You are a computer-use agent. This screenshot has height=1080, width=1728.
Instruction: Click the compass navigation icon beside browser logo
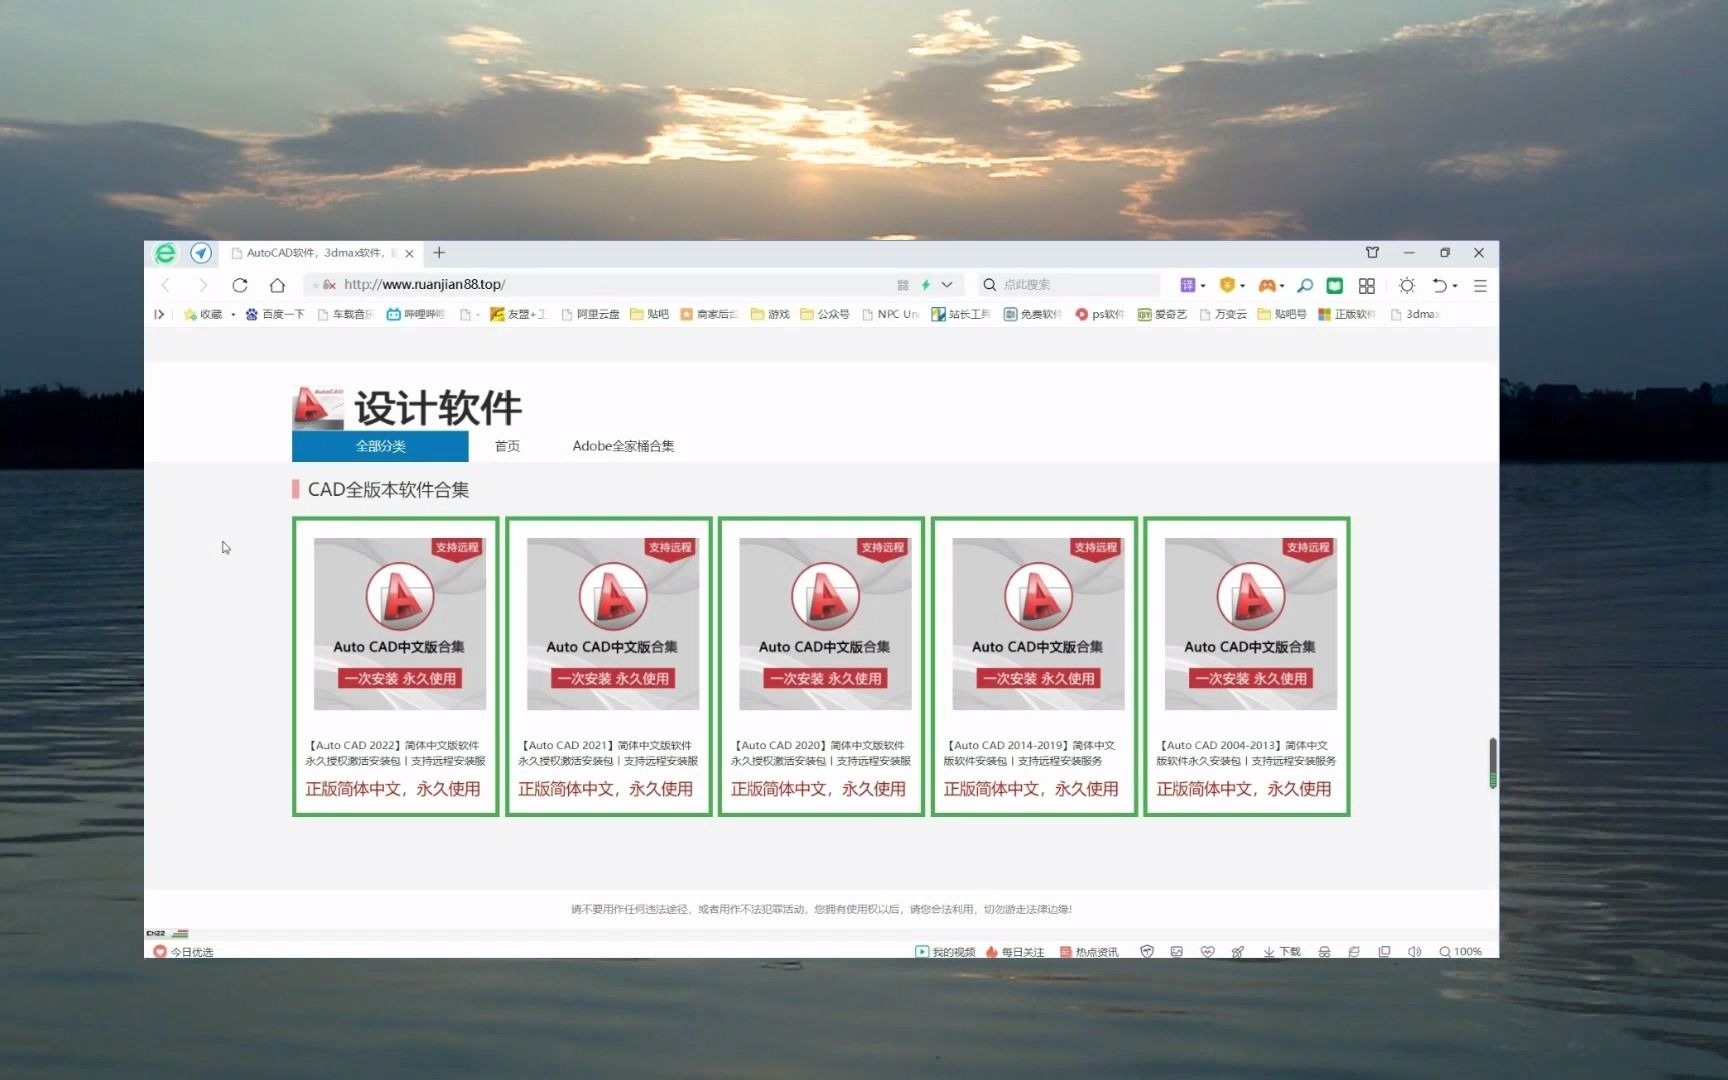tap(201, 253)
